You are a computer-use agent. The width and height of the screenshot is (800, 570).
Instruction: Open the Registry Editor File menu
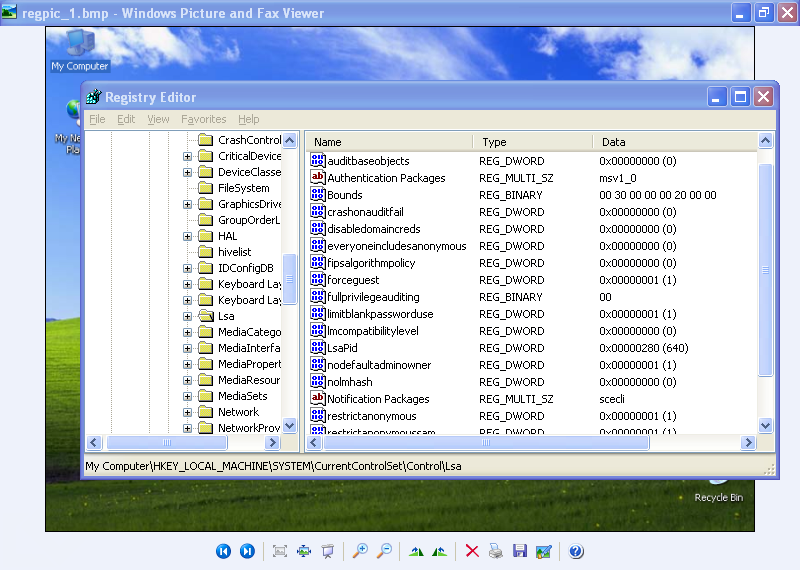pos(97,119)
